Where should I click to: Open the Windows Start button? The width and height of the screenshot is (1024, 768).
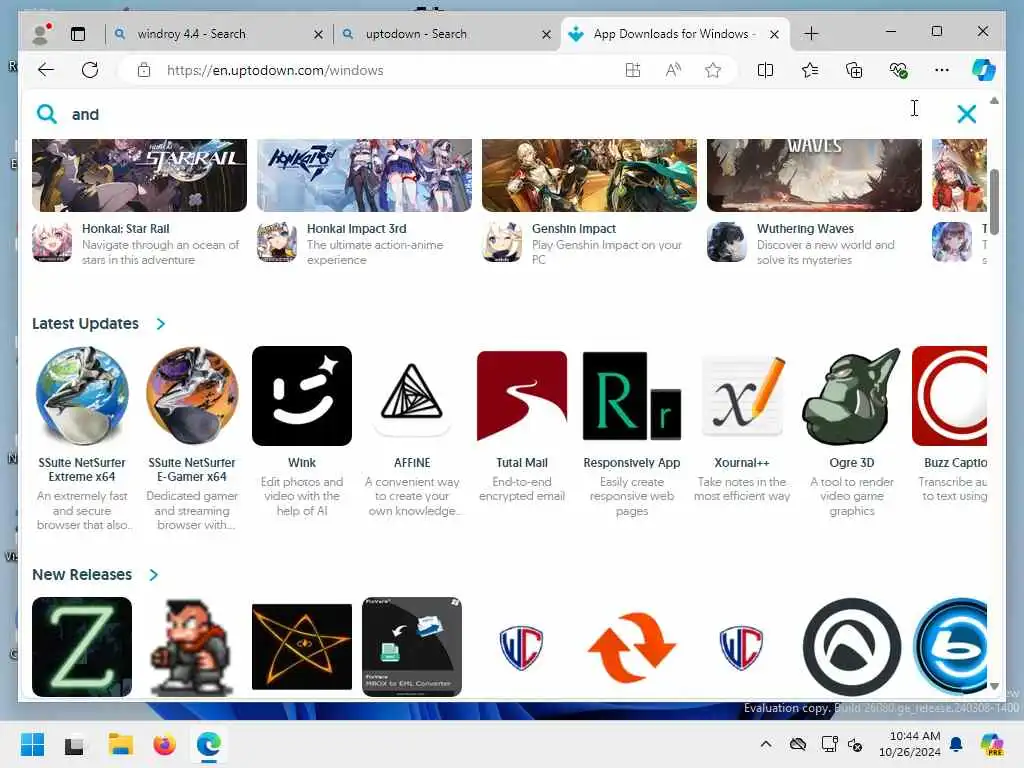[x=32, y=744]
